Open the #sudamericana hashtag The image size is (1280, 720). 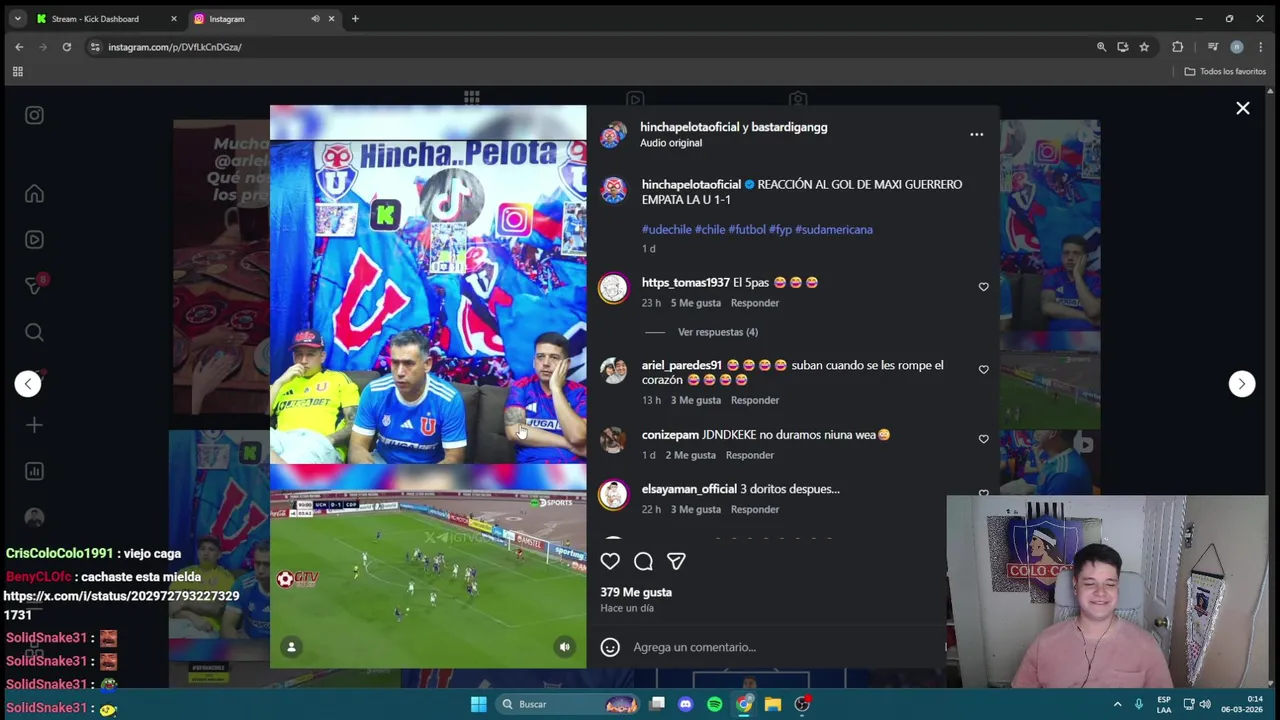coord(834,230)
